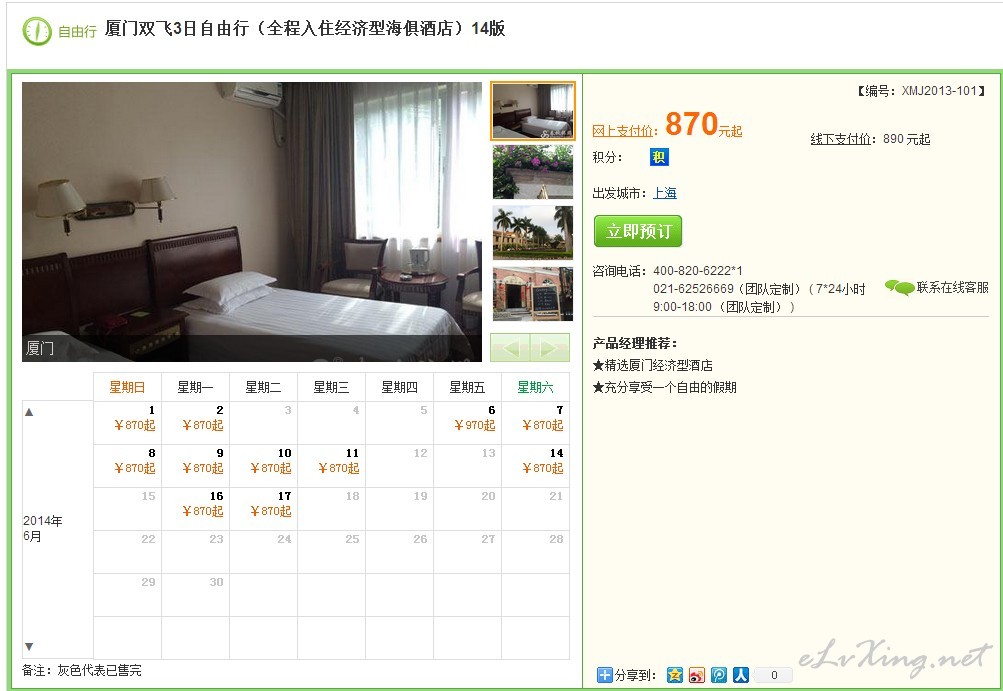Select the hotel room thumbnail
The height and width of the screenshot is (691, 1003).
click(533, 111)
